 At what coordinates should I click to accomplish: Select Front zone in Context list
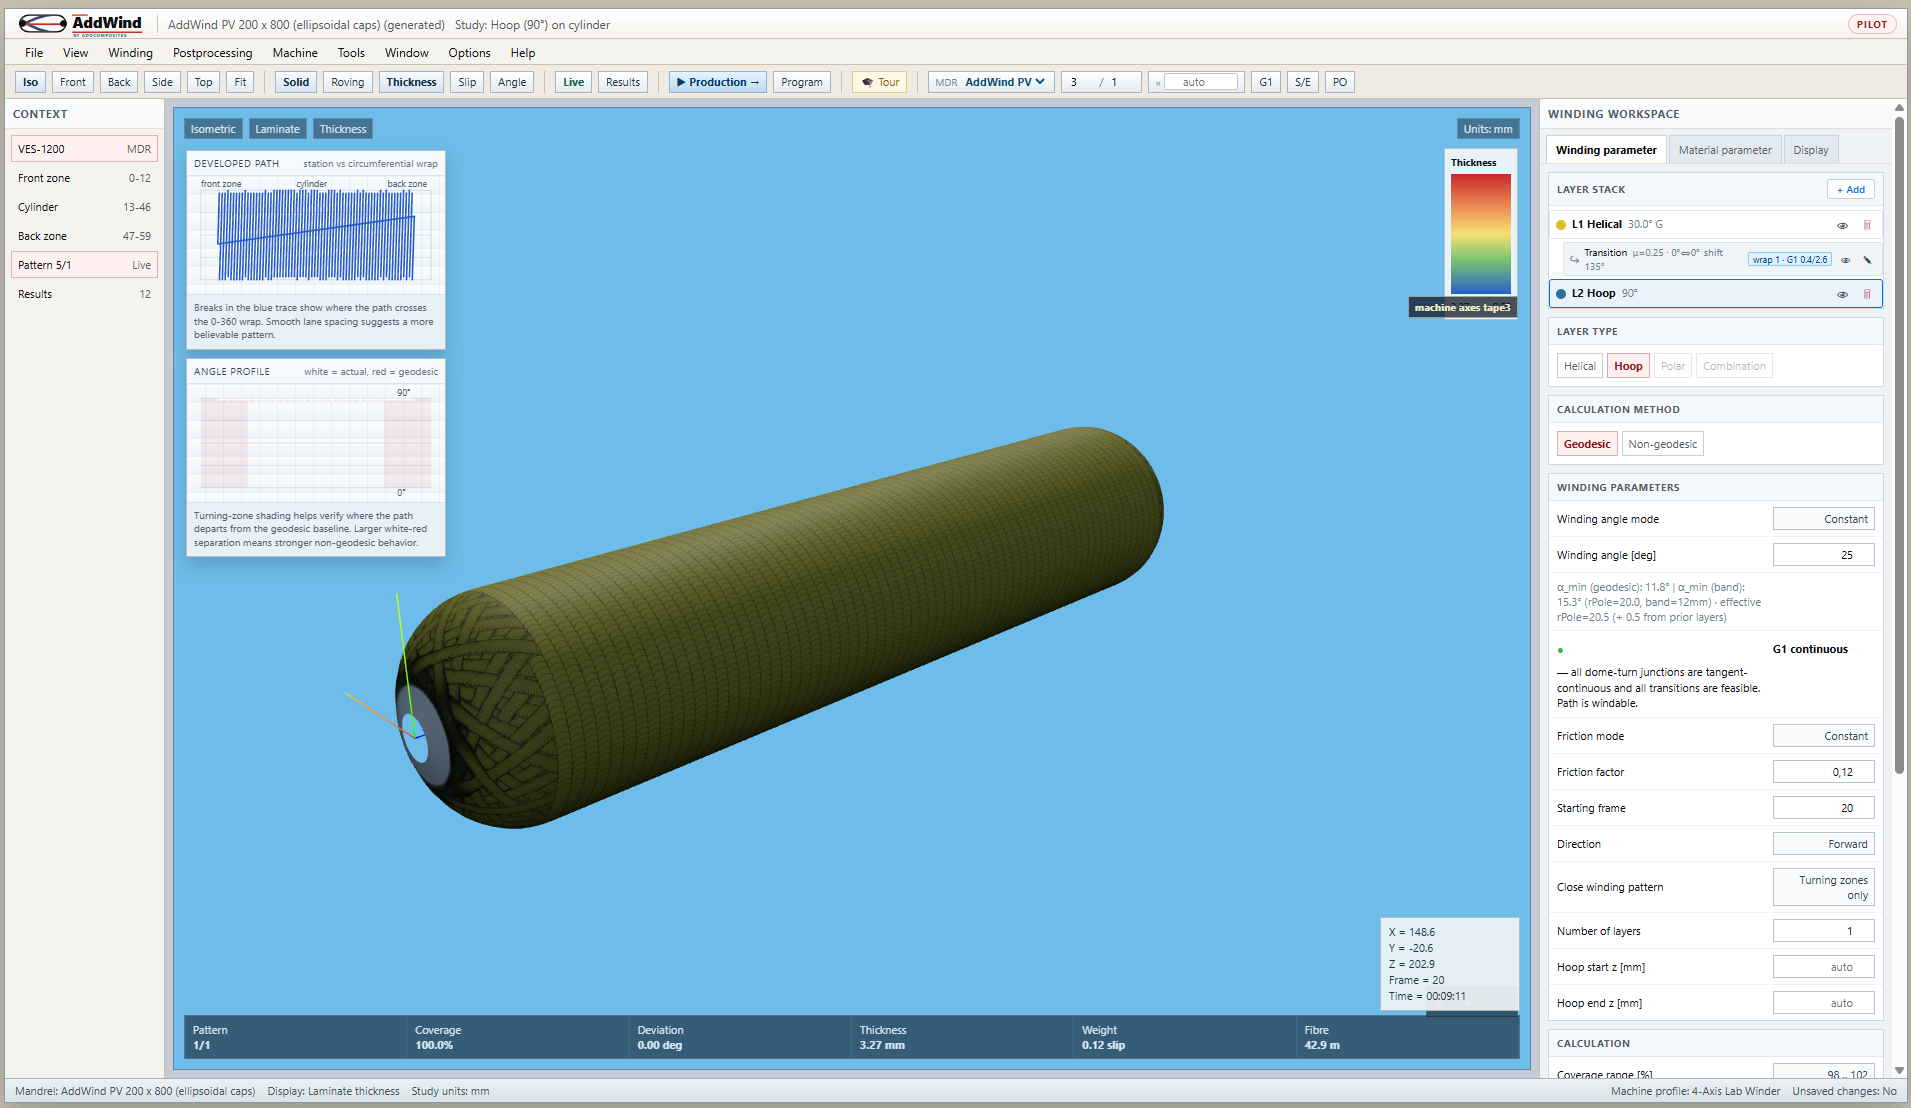point(84,178)
